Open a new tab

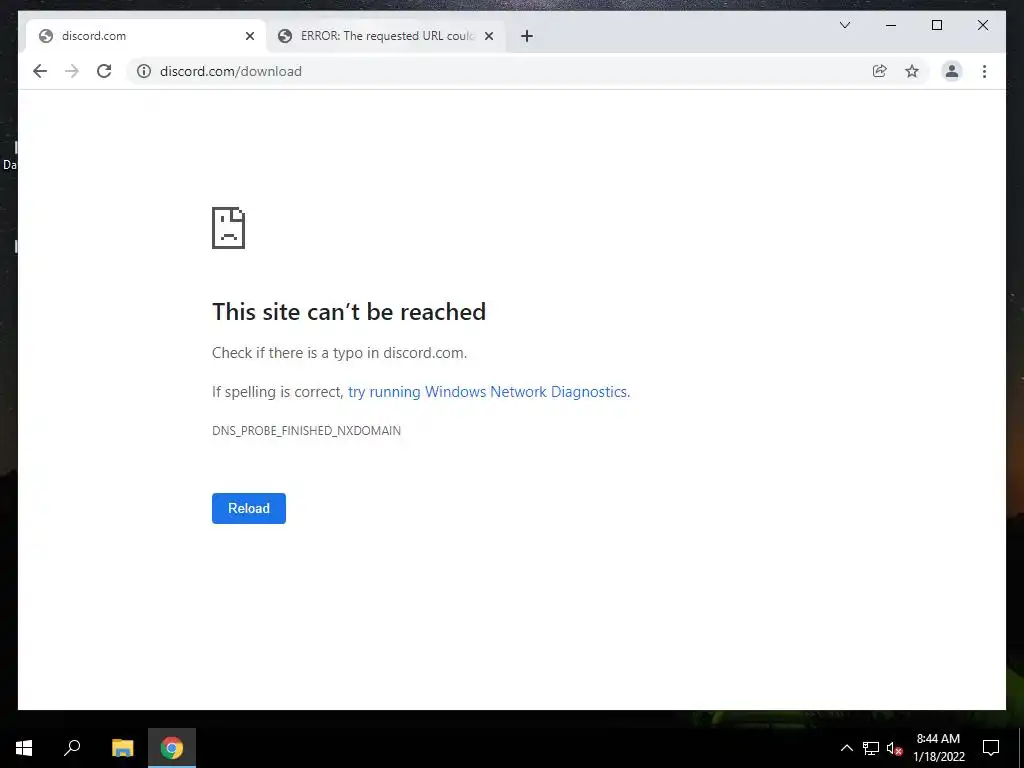coord(527,36)
